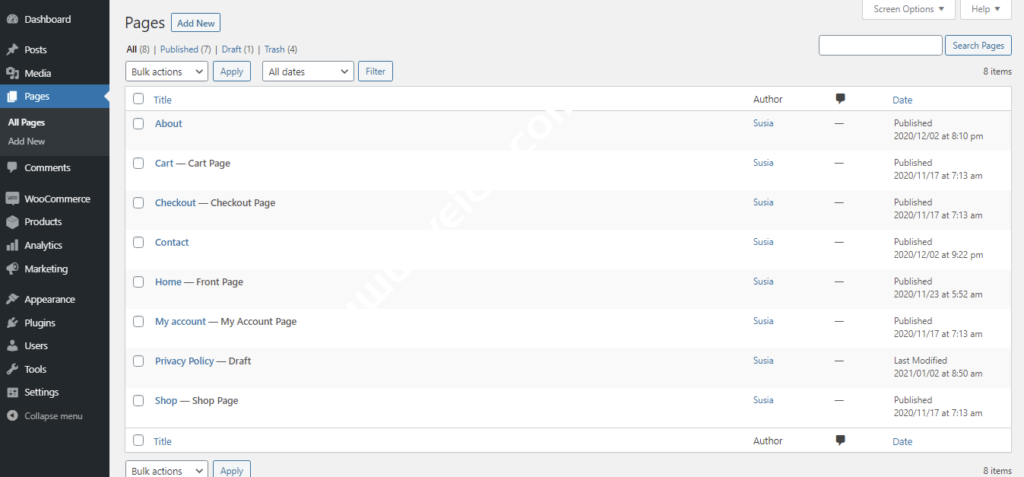
Task: Check the About page checkbox
Action: (138, 123)
